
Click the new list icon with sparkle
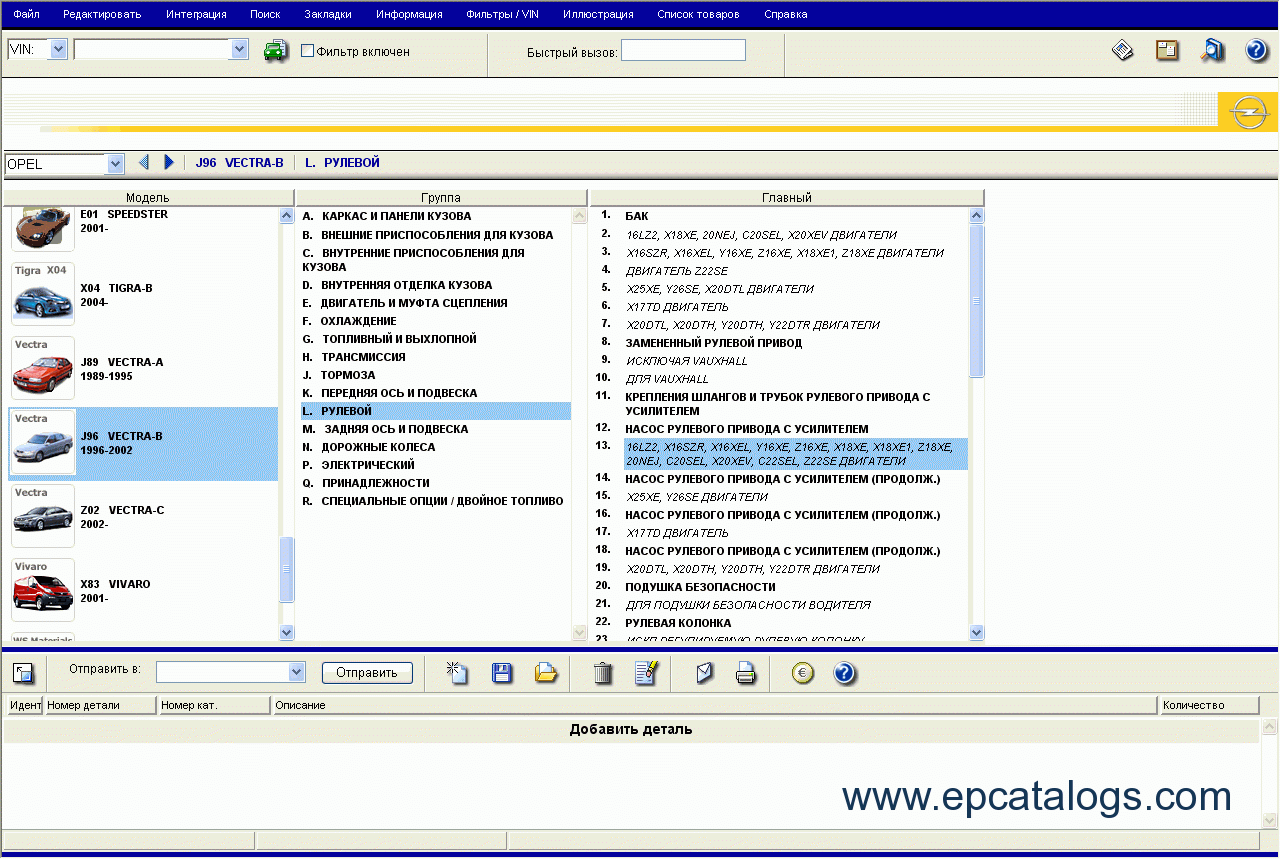click(x=458, y=673)
